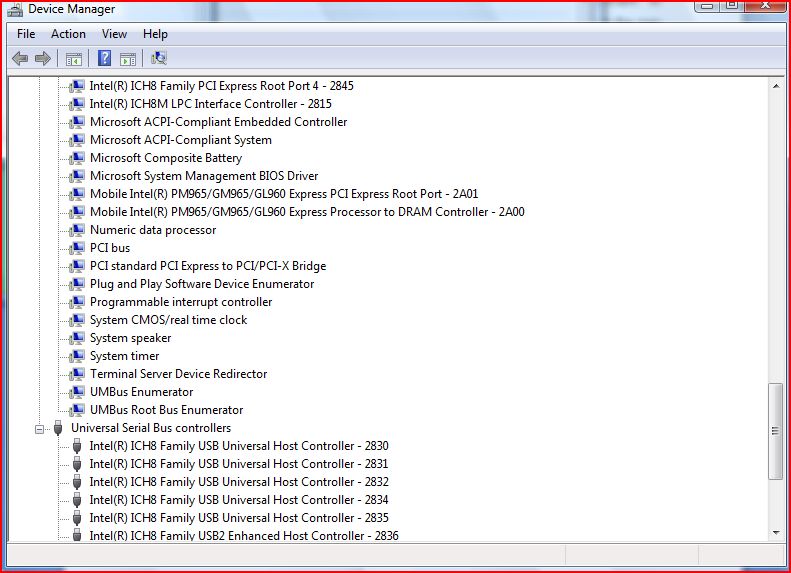The width and height of the screenshot is (791, 573).
Task: Click icon beside System timer
Action: coord(77,356)
